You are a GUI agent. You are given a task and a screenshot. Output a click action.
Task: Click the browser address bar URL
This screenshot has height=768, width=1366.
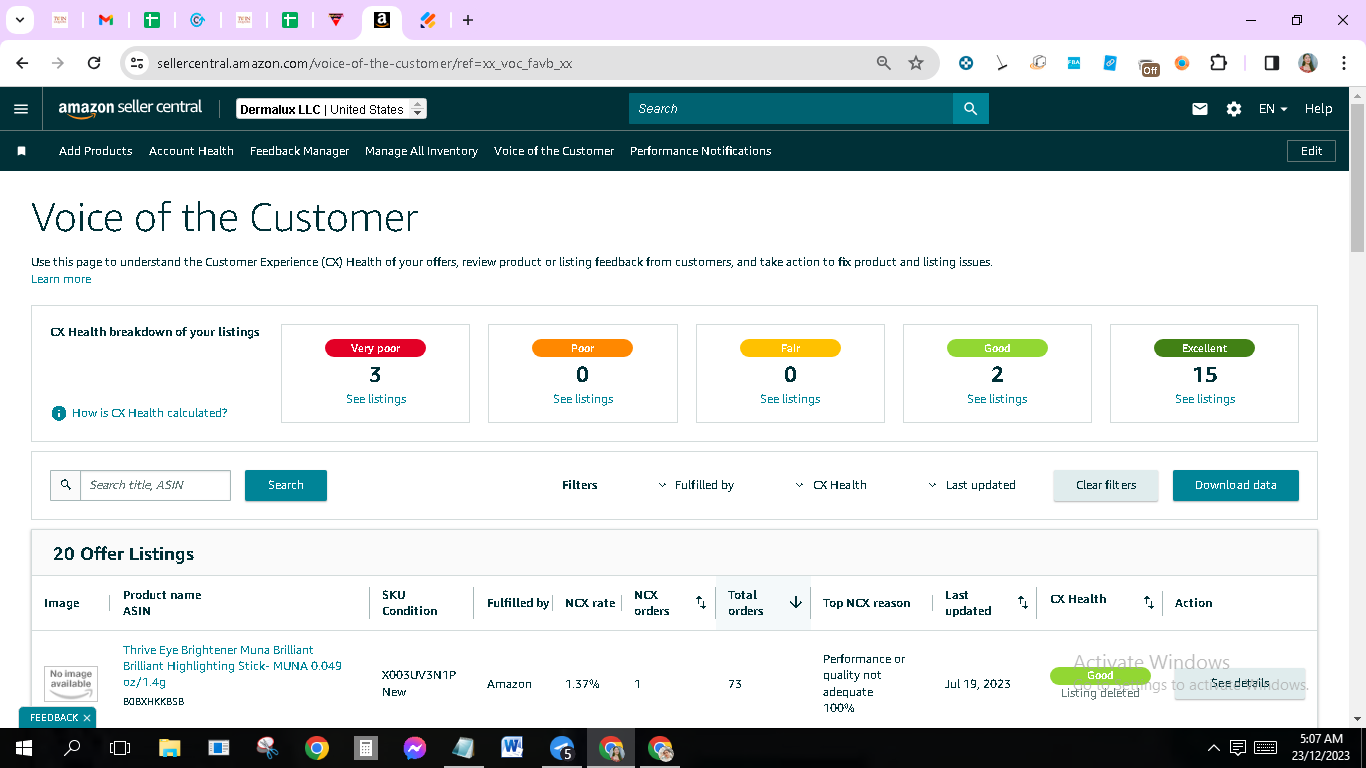coord(364,63)
